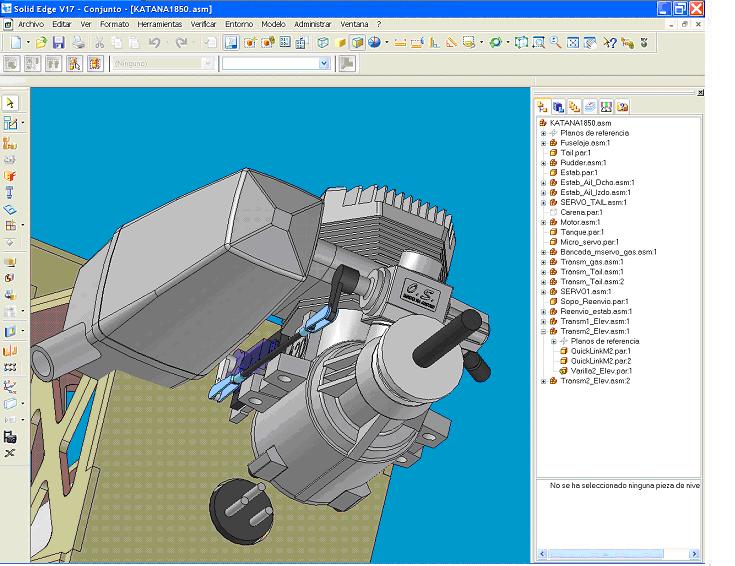Viewport: 735px width, 566px height.
Task: Expand the Fuselaje.asm:1 tree node
Action: tap(543, 143)
